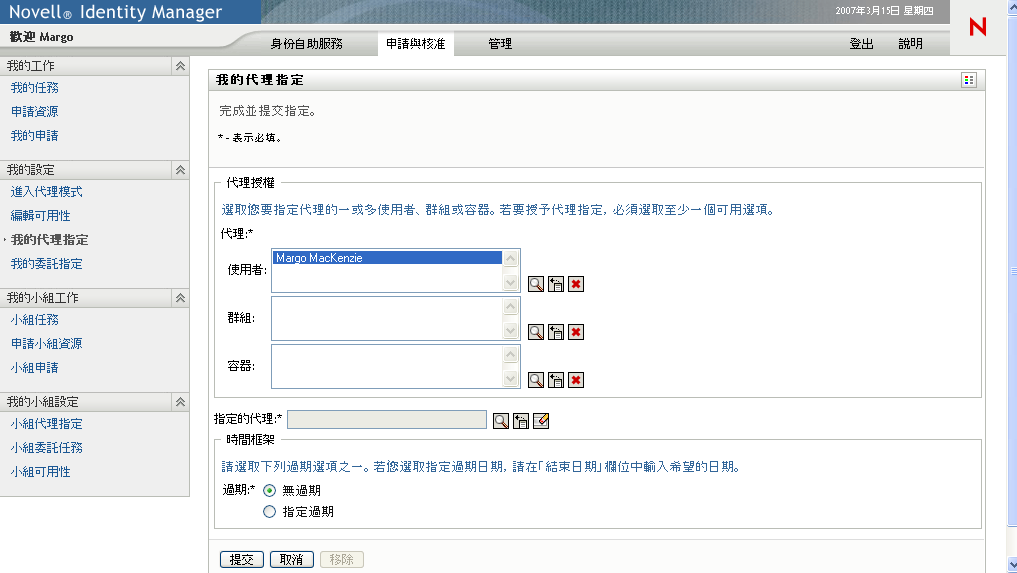Viewport: 1017px width, 573px height.
Task: Click the 容器 list scroll up arrow
Action: click(x=511, y=354)
